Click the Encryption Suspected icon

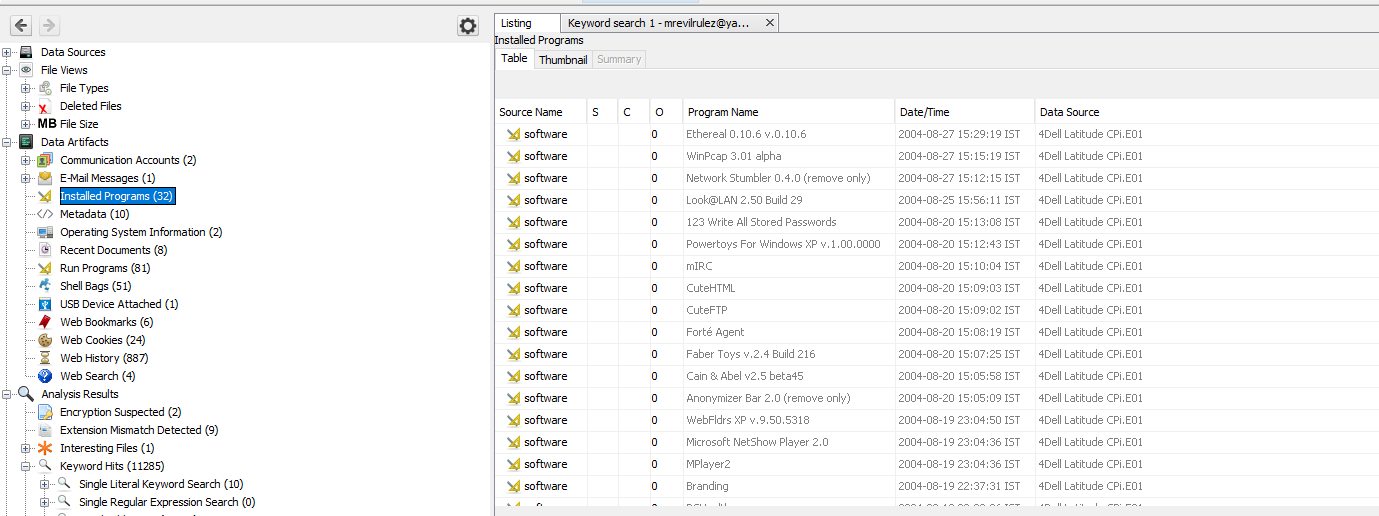45,412
